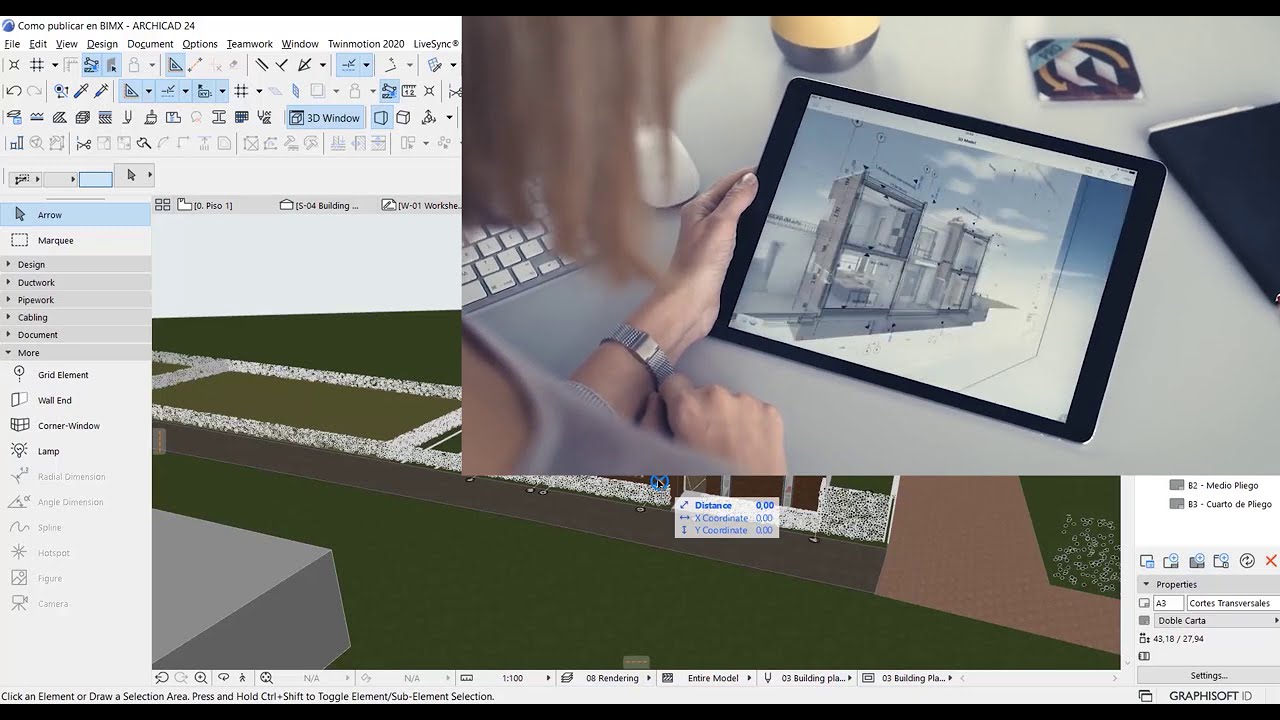Click the Cortes Transversales name field

coord(1232,603)
